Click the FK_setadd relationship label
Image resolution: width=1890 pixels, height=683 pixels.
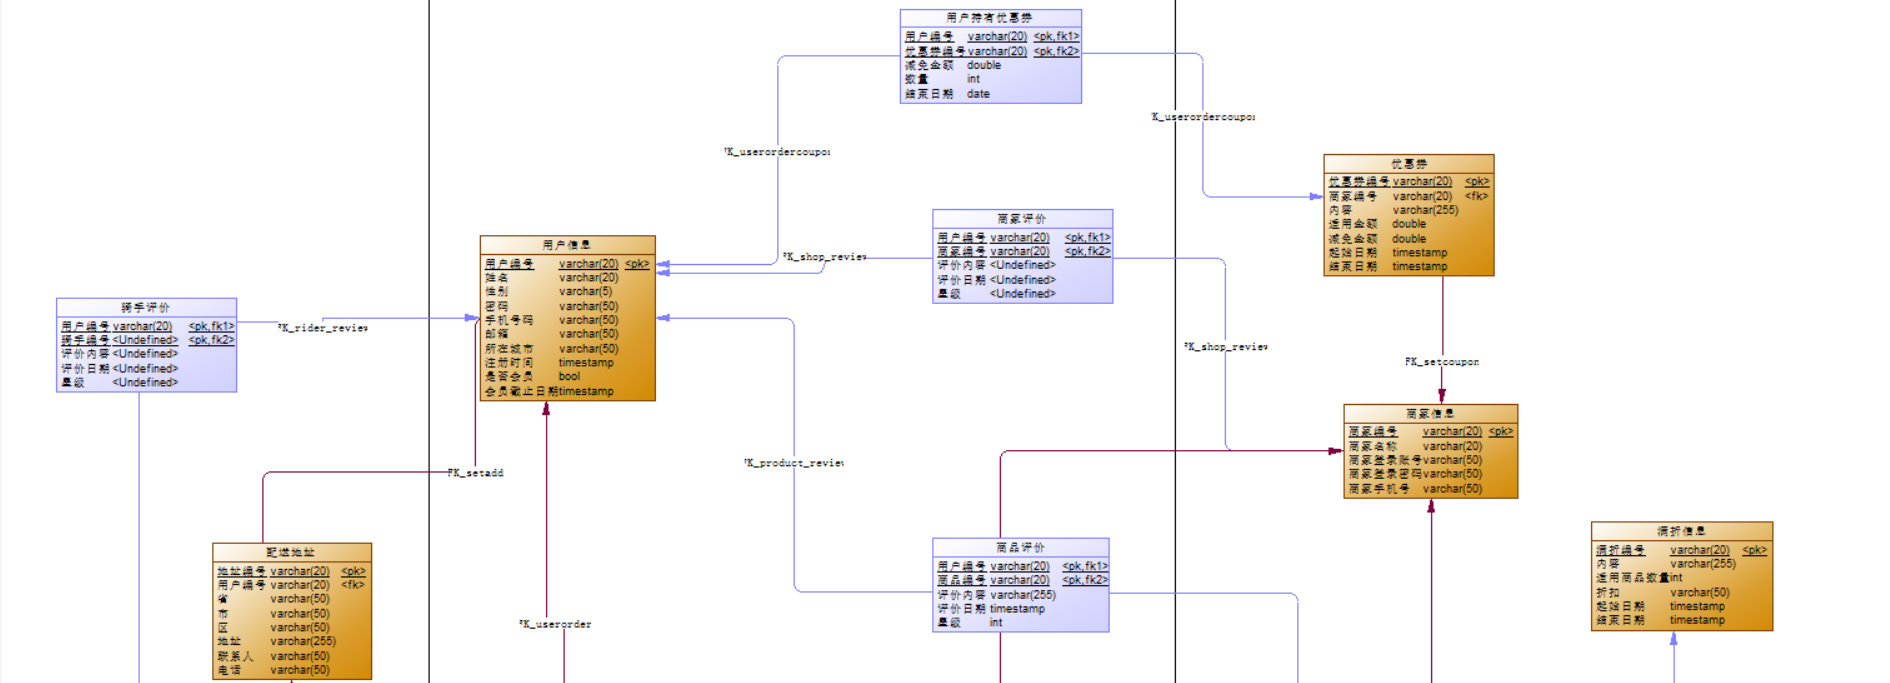(x=475, y=473)
